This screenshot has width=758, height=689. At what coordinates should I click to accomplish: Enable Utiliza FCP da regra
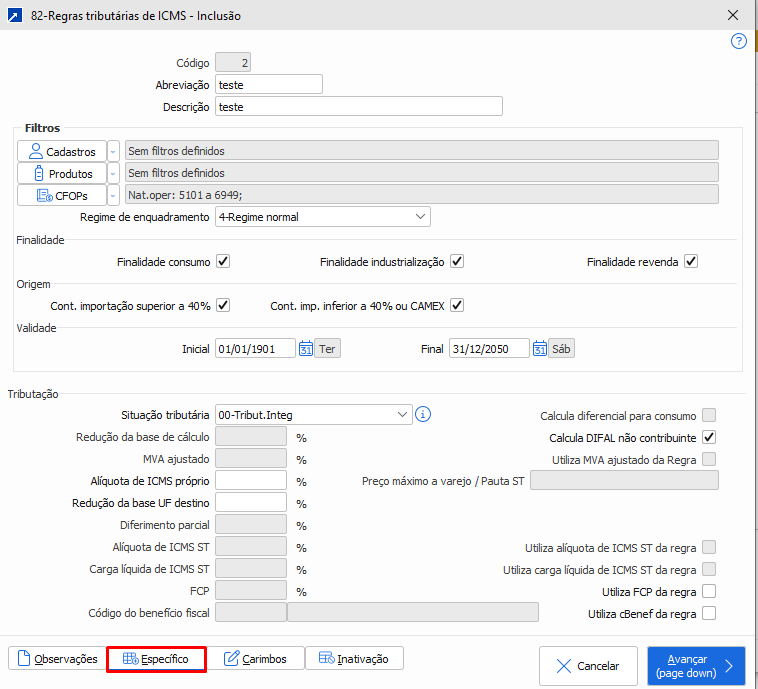tap(709, 591)
